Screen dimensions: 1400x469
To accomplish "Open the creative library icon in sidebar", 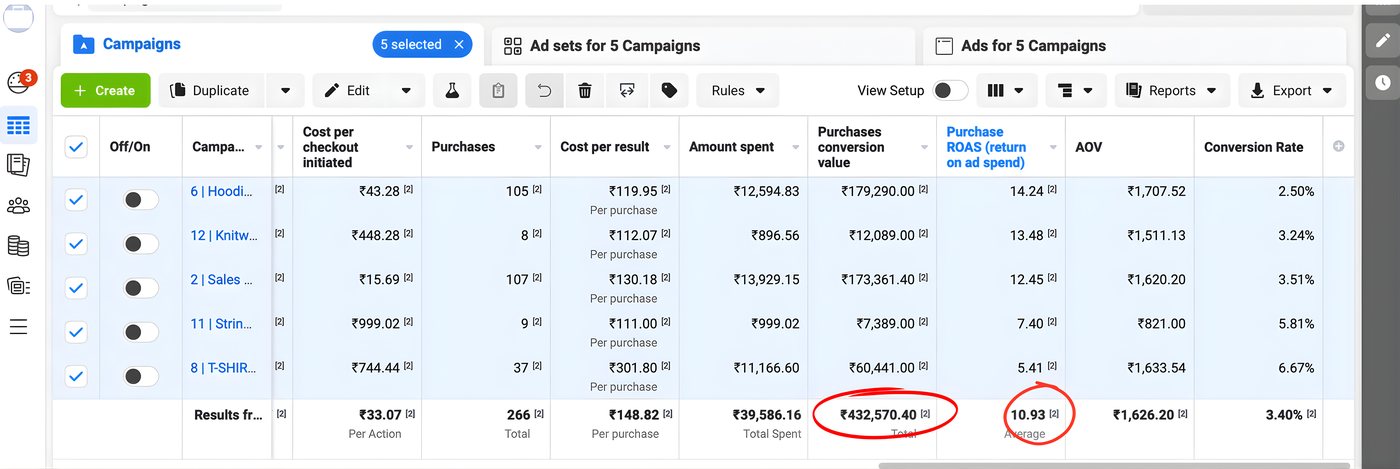I will click(x=18, y=286).
